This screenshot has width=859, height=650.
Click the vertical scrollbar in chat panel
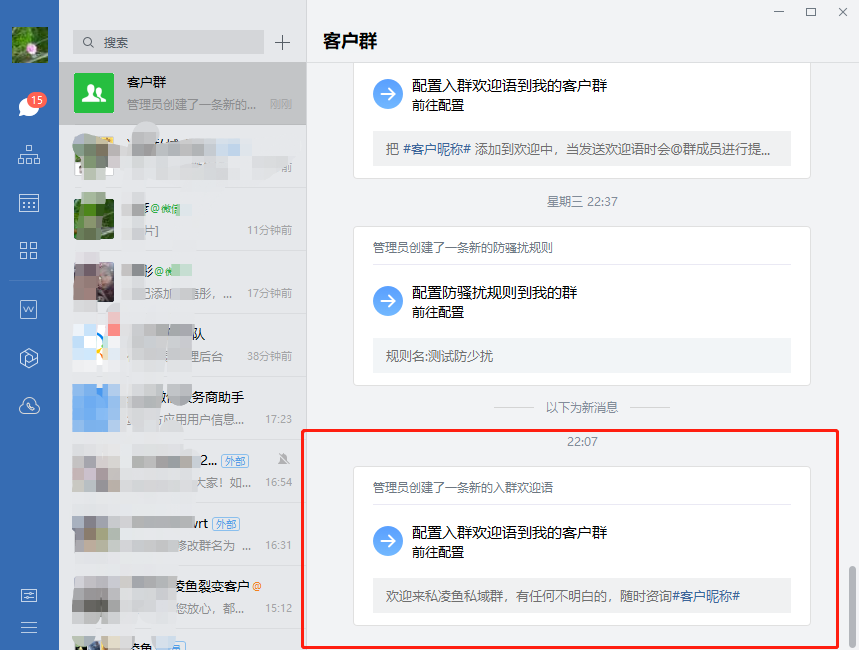click(x=852, y=603)
